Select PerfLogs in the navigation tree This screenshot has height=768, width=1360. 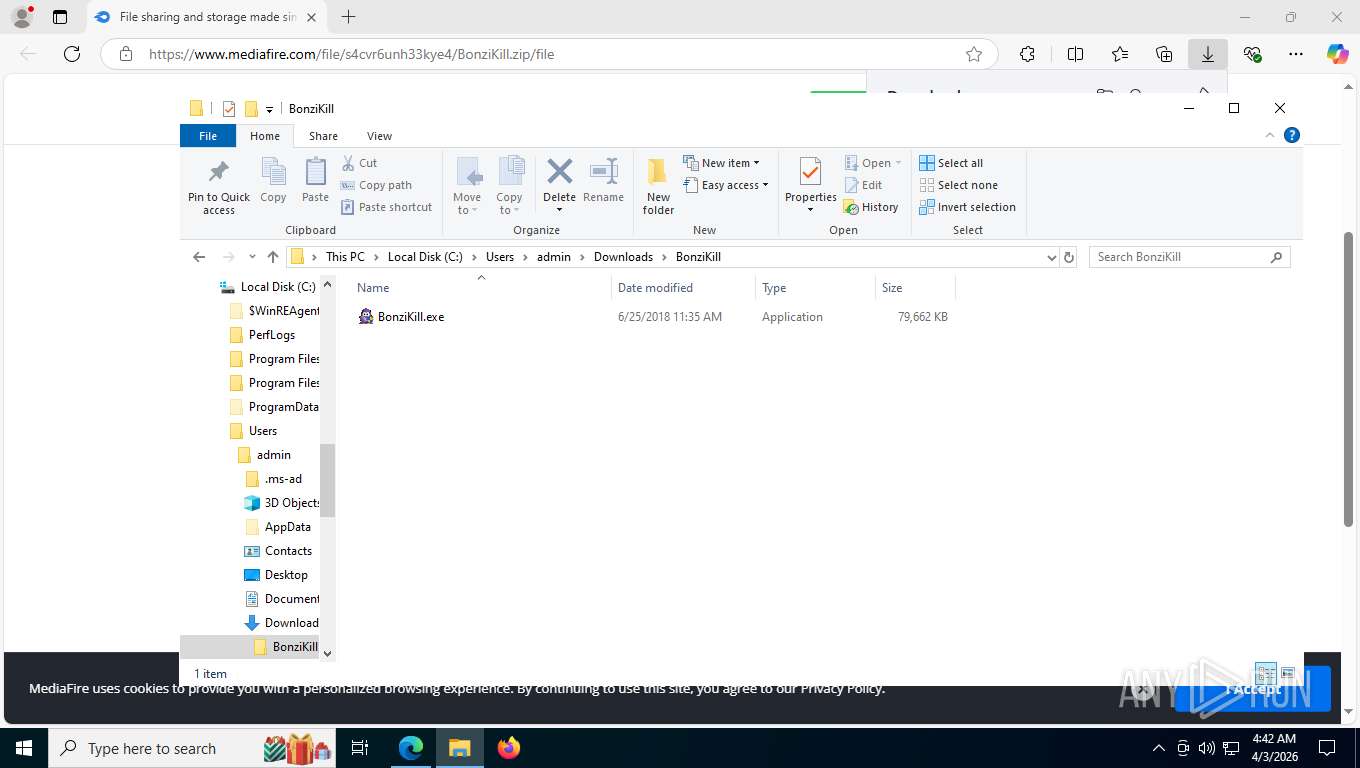[272, 335]
